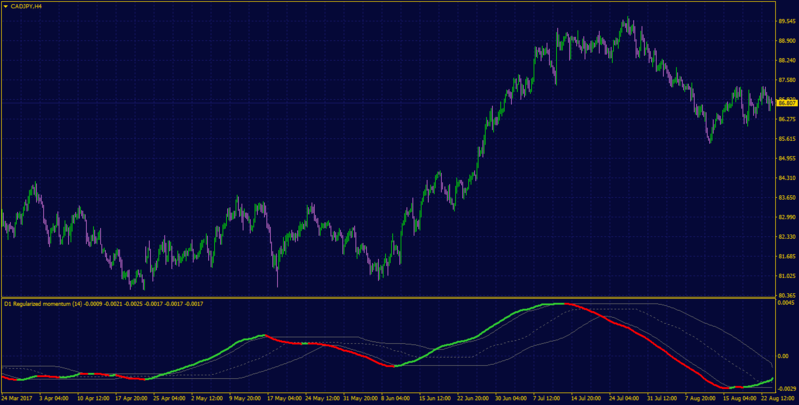
Task: Click the 17 May 04:00 time label
Action: (x=282, y=396)
